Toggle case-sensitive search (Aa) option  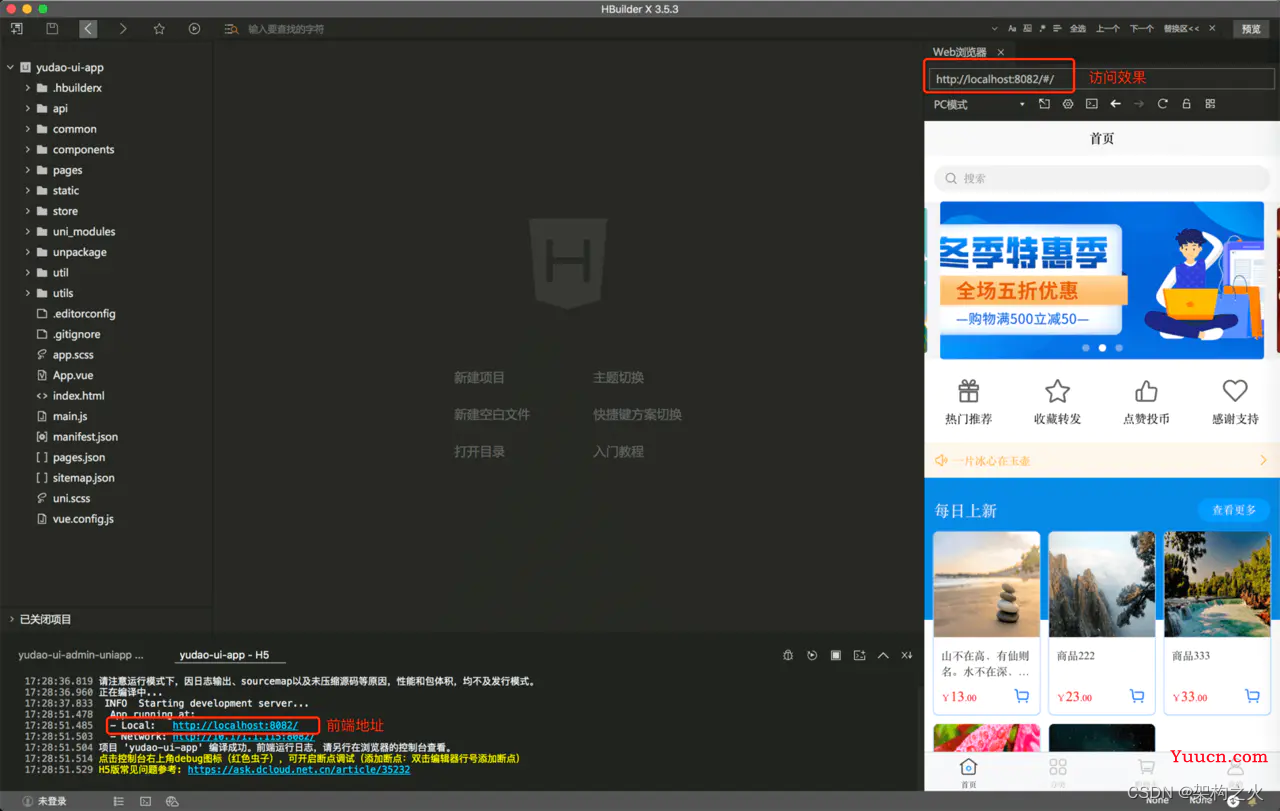pyautogui.click(x=1012, y=29)
